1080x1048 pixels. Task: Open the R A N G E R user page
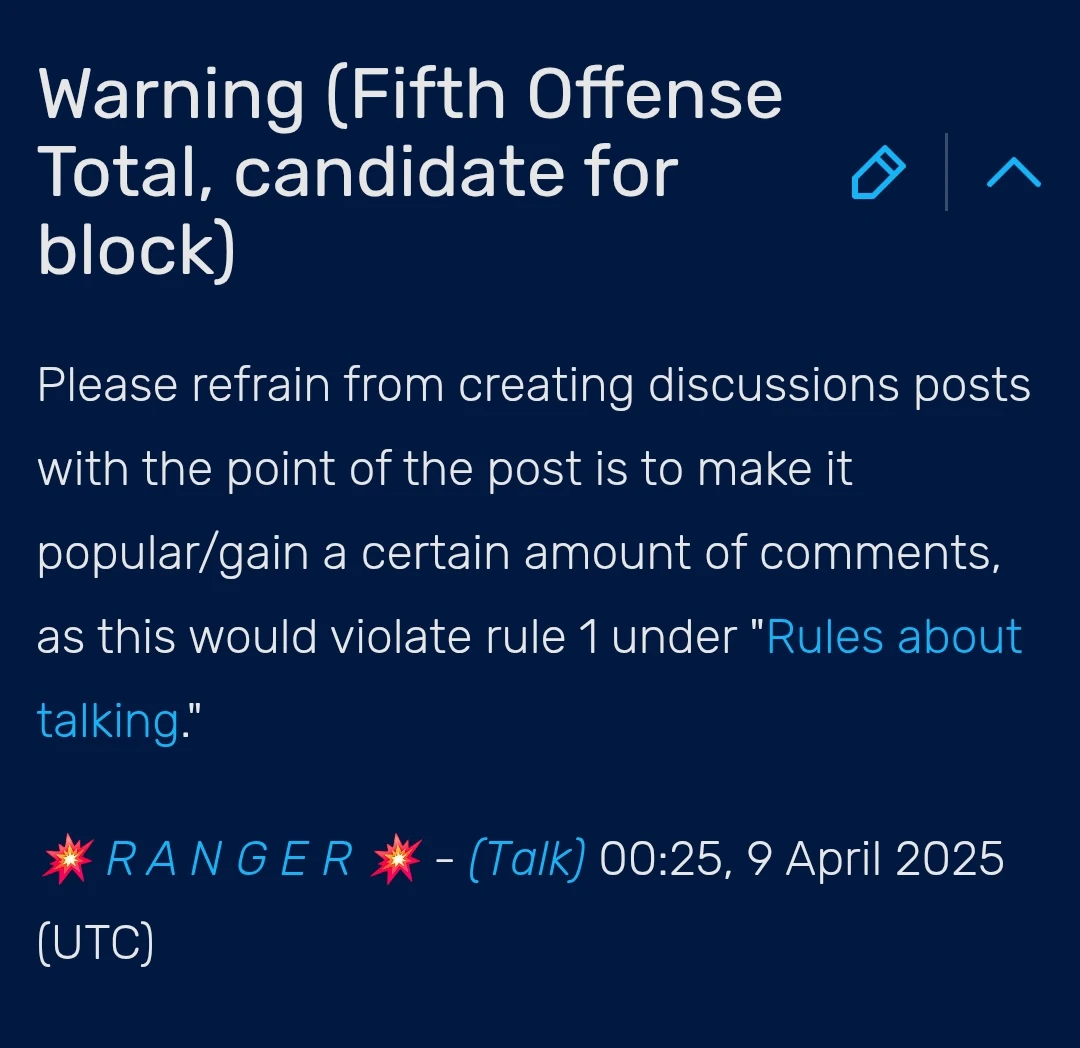[x=229, y=858]
